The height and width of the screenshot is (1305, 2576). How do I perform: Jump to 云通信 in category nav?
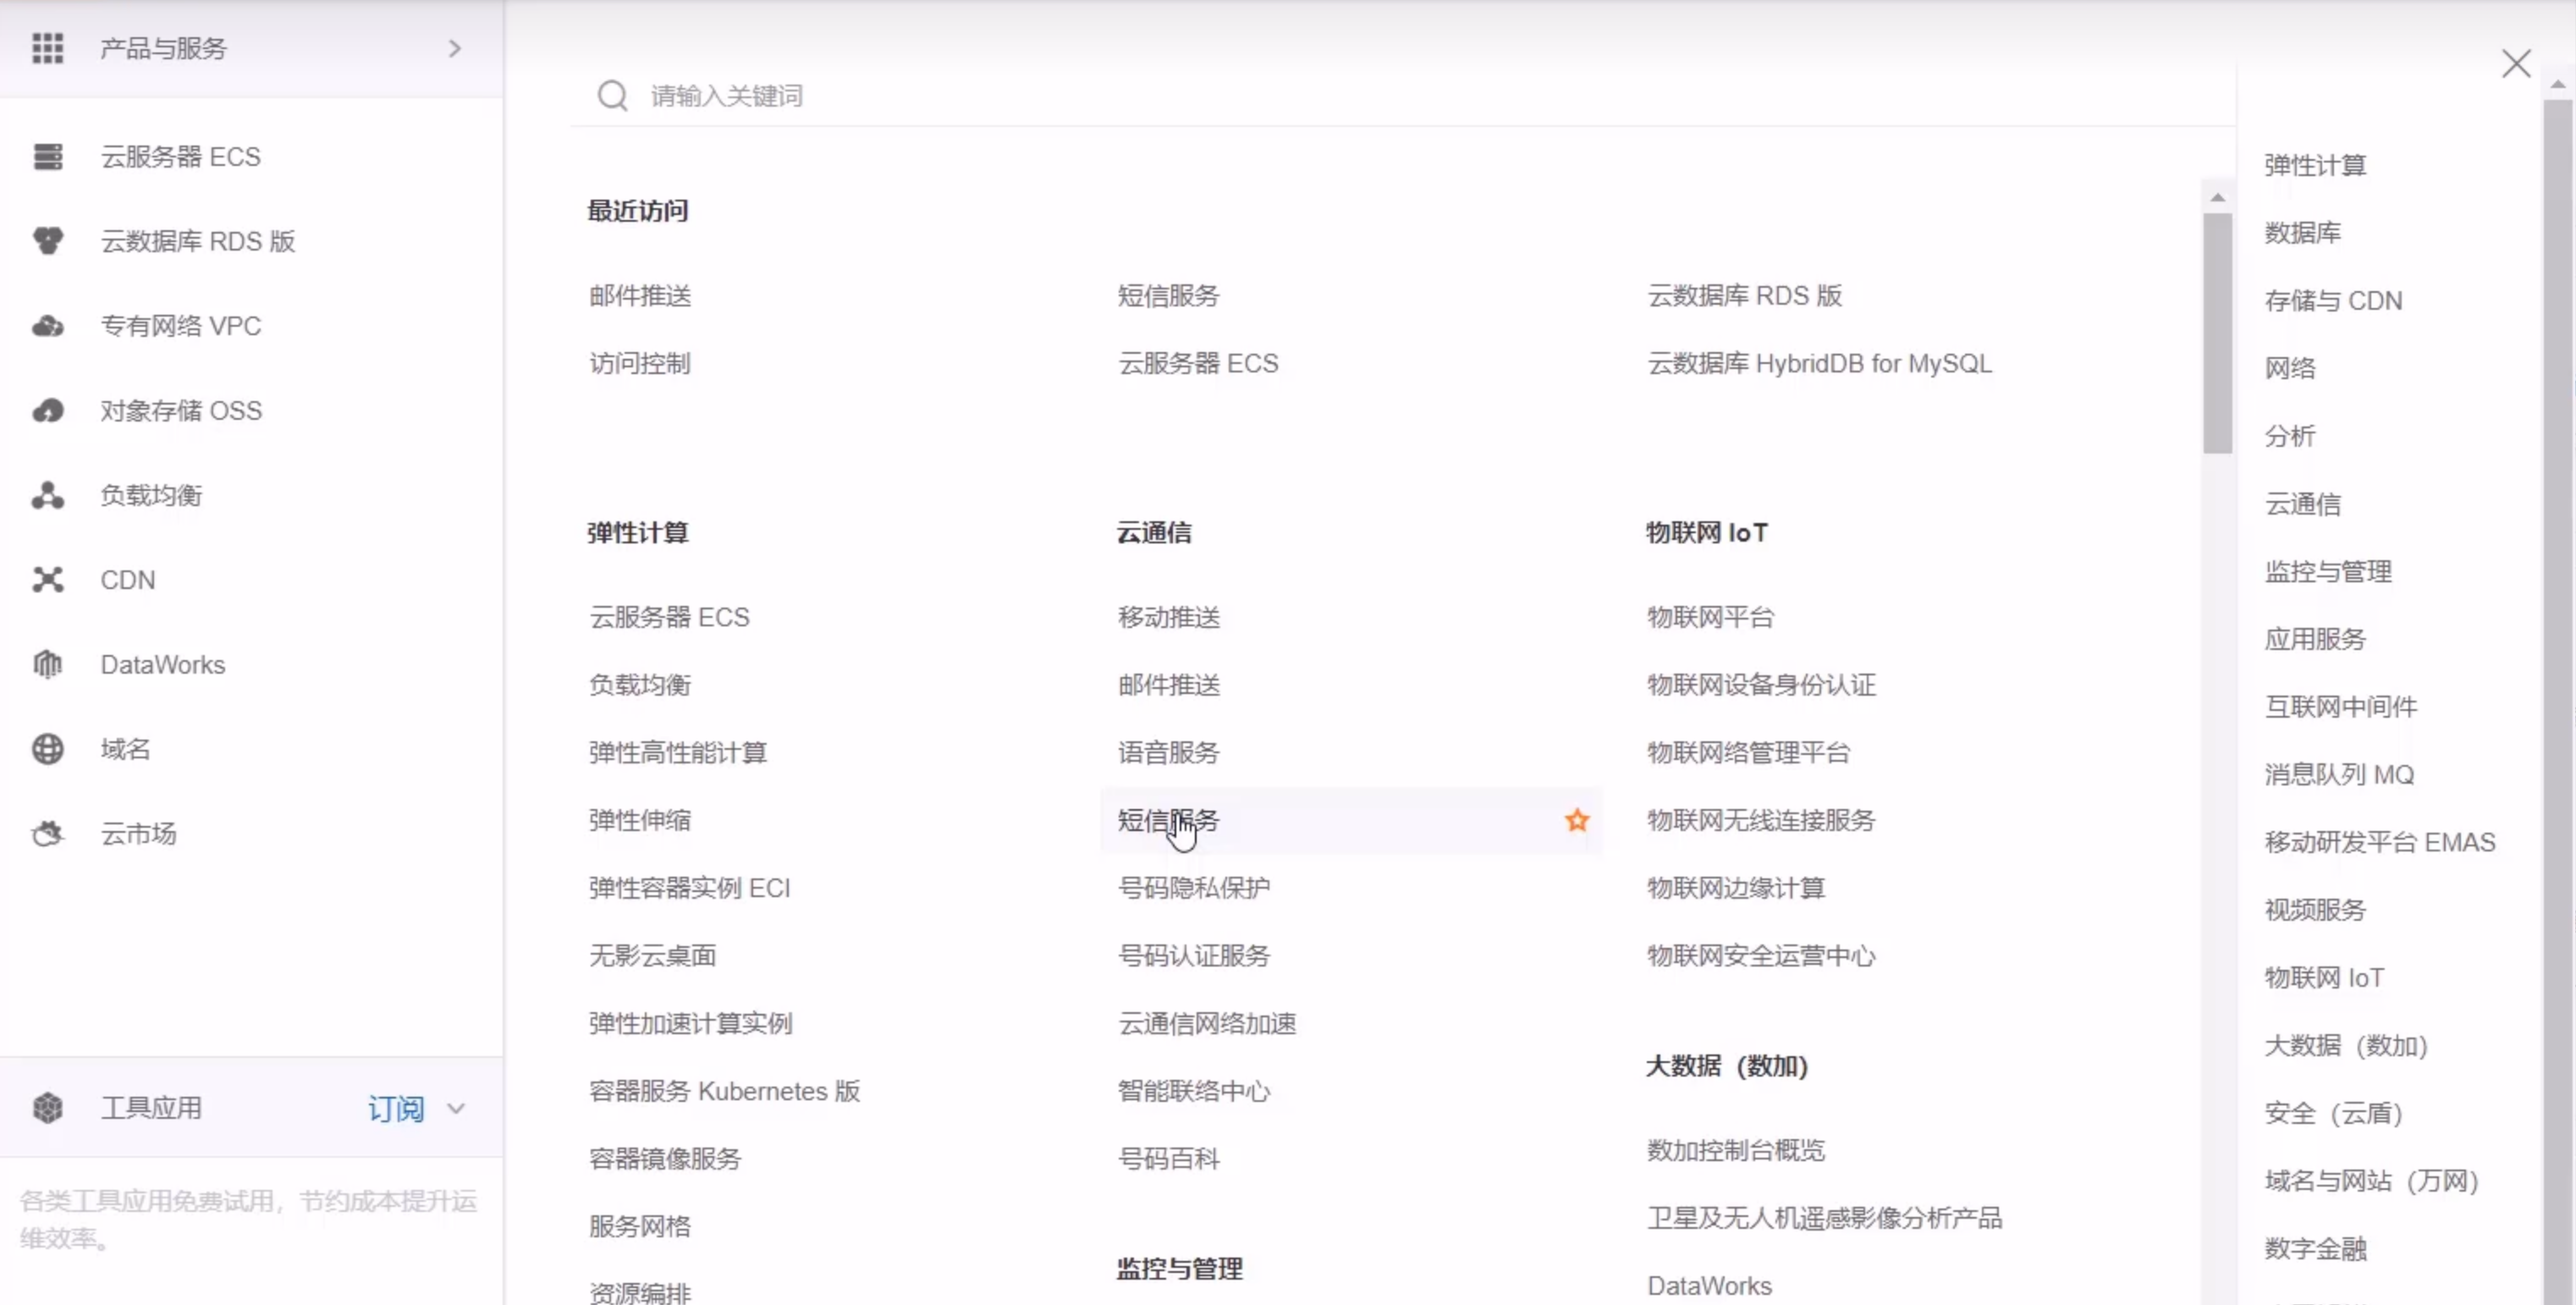pos(2303,503)
